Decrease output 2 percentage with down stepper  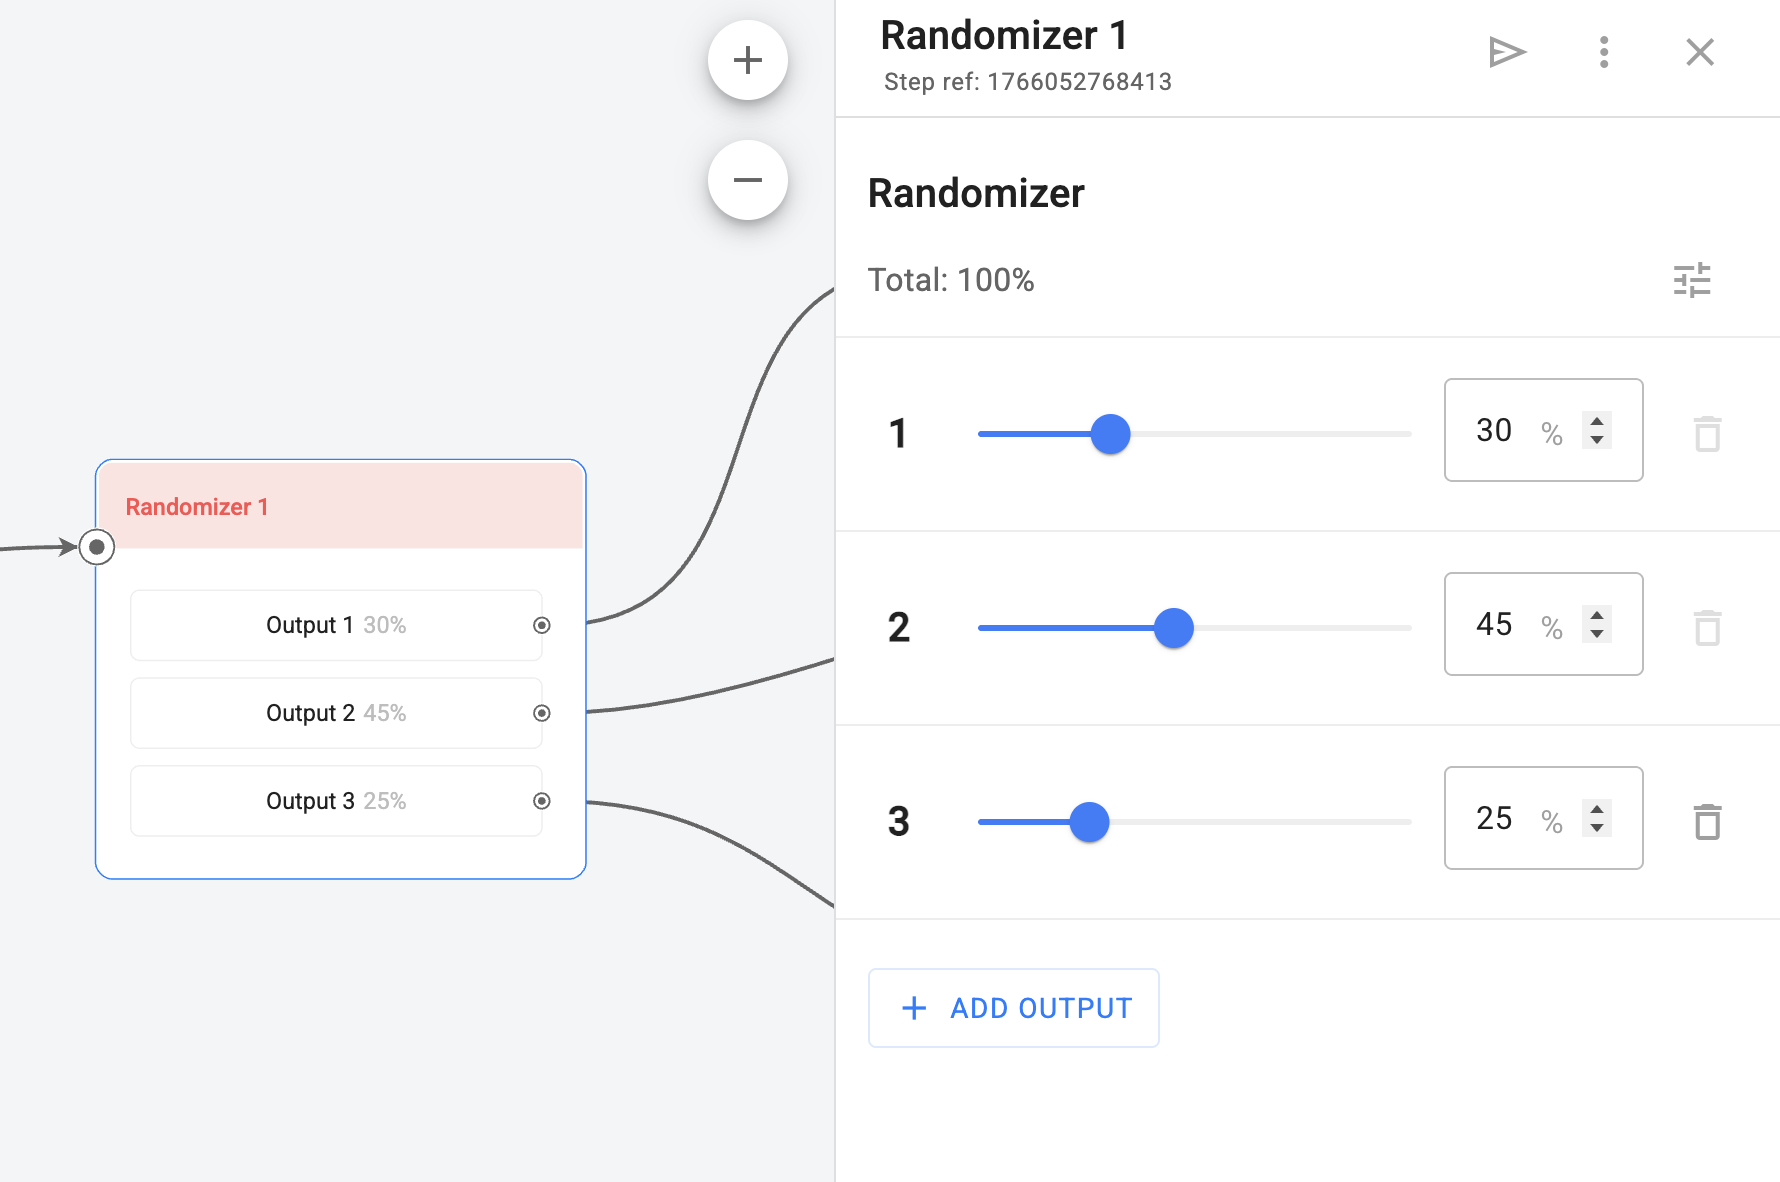coord(1597,634)
